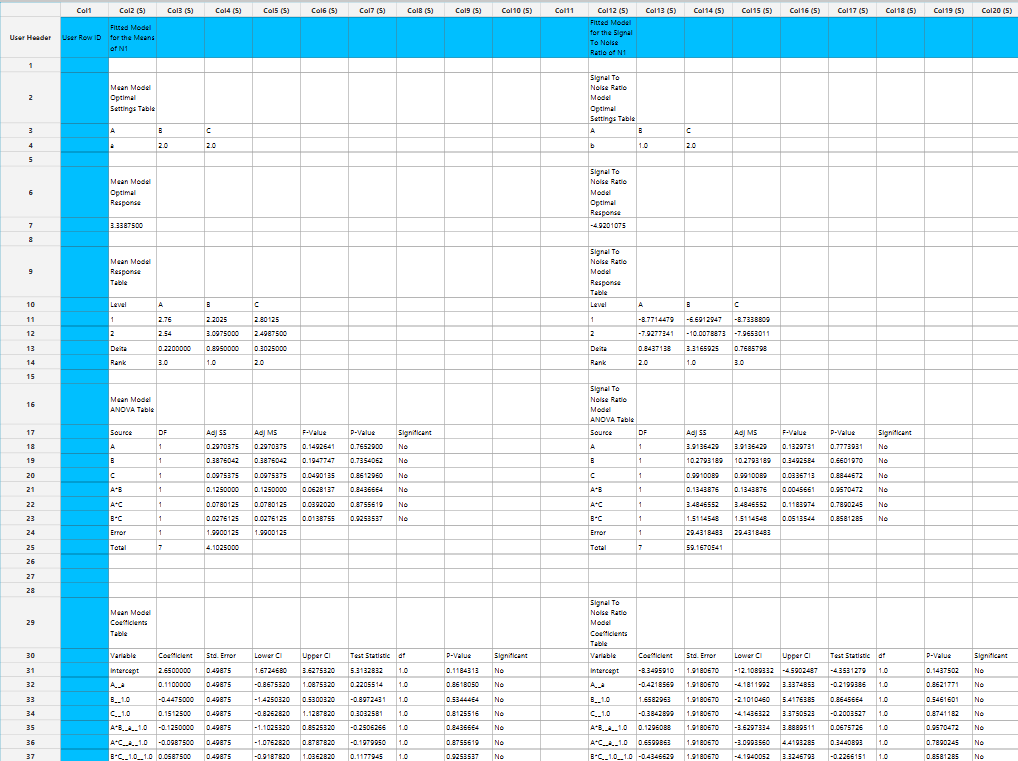
Task: Click the F-Value 0.3492584
Action: [x=804, y=461]
